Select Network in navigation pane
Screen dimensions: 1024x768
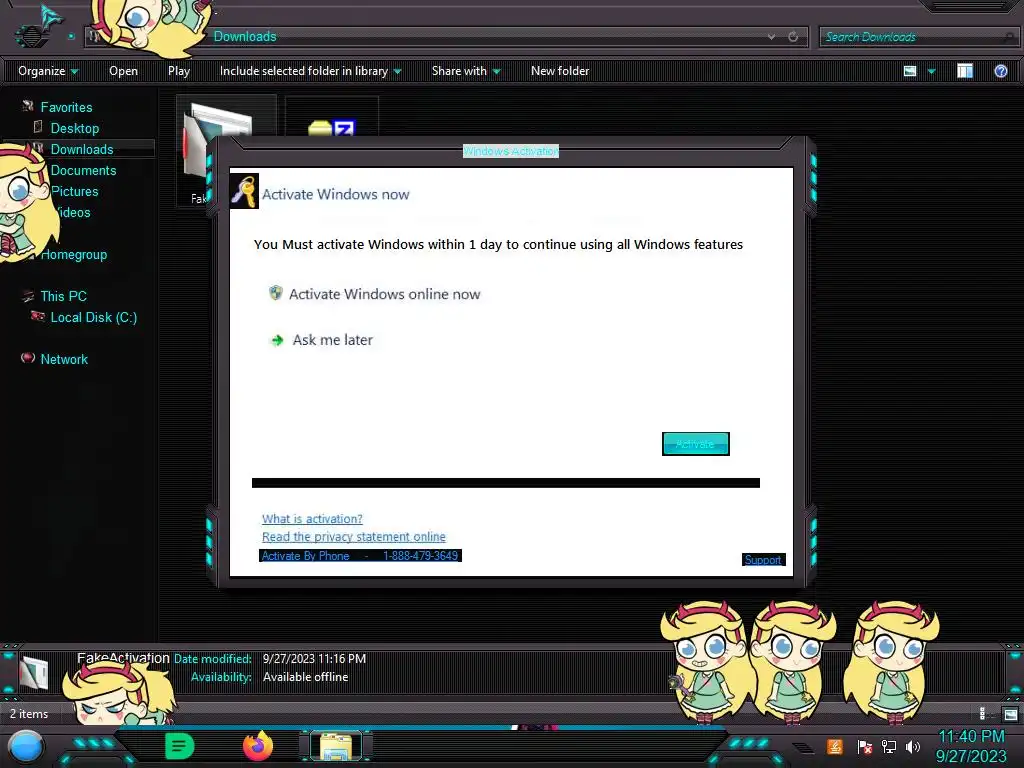tap(64, 359)
